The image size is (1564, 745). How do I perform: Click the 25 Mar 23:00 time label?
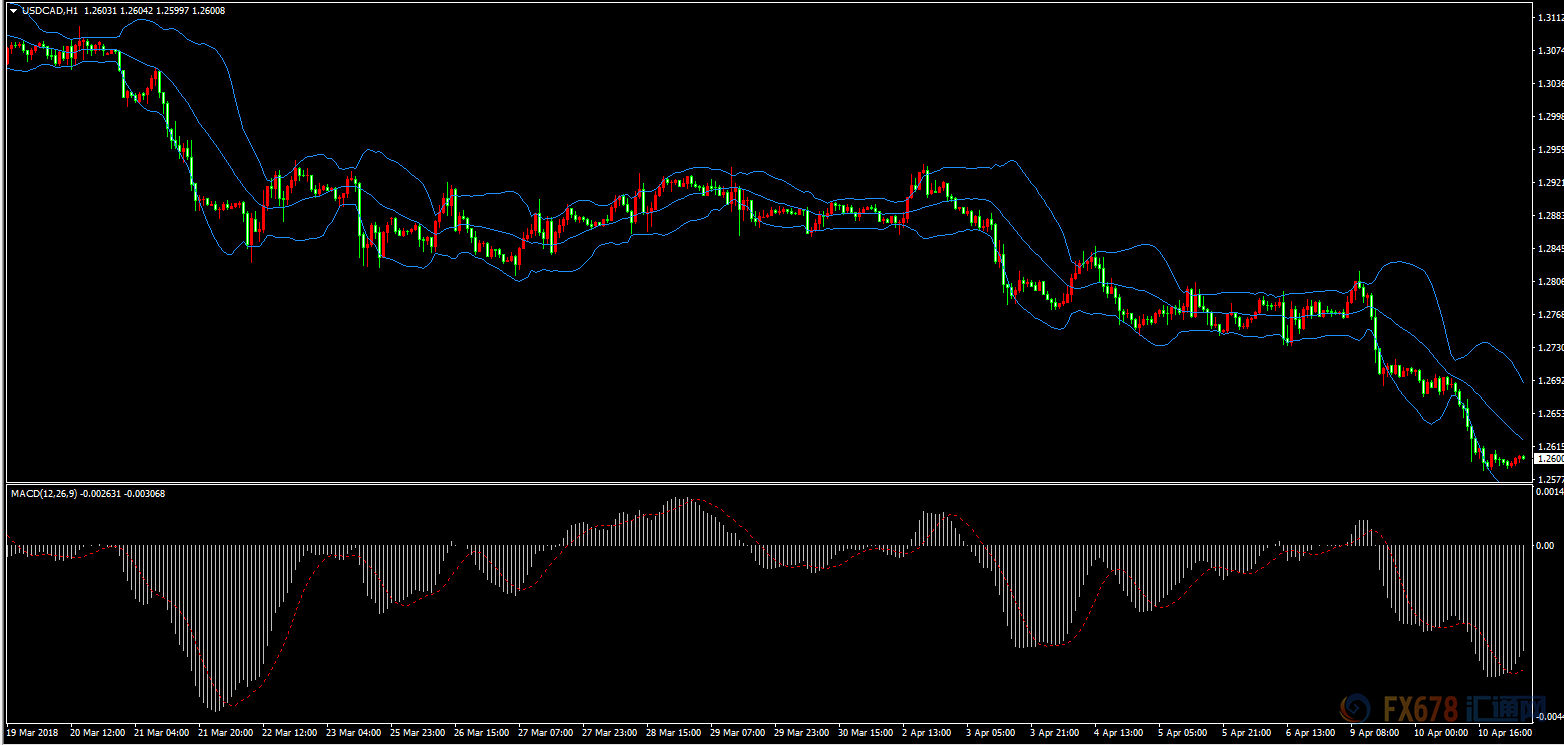click(417, 733)
